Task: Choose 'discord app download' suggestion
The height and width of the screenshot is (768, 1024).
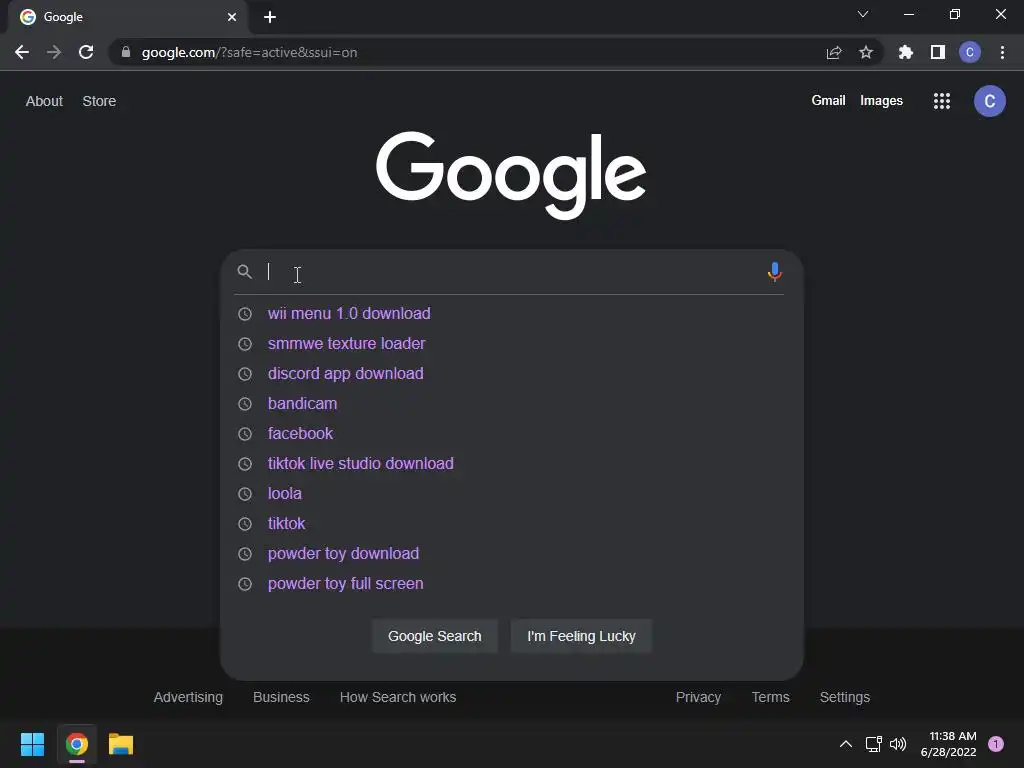Action: 345,374
